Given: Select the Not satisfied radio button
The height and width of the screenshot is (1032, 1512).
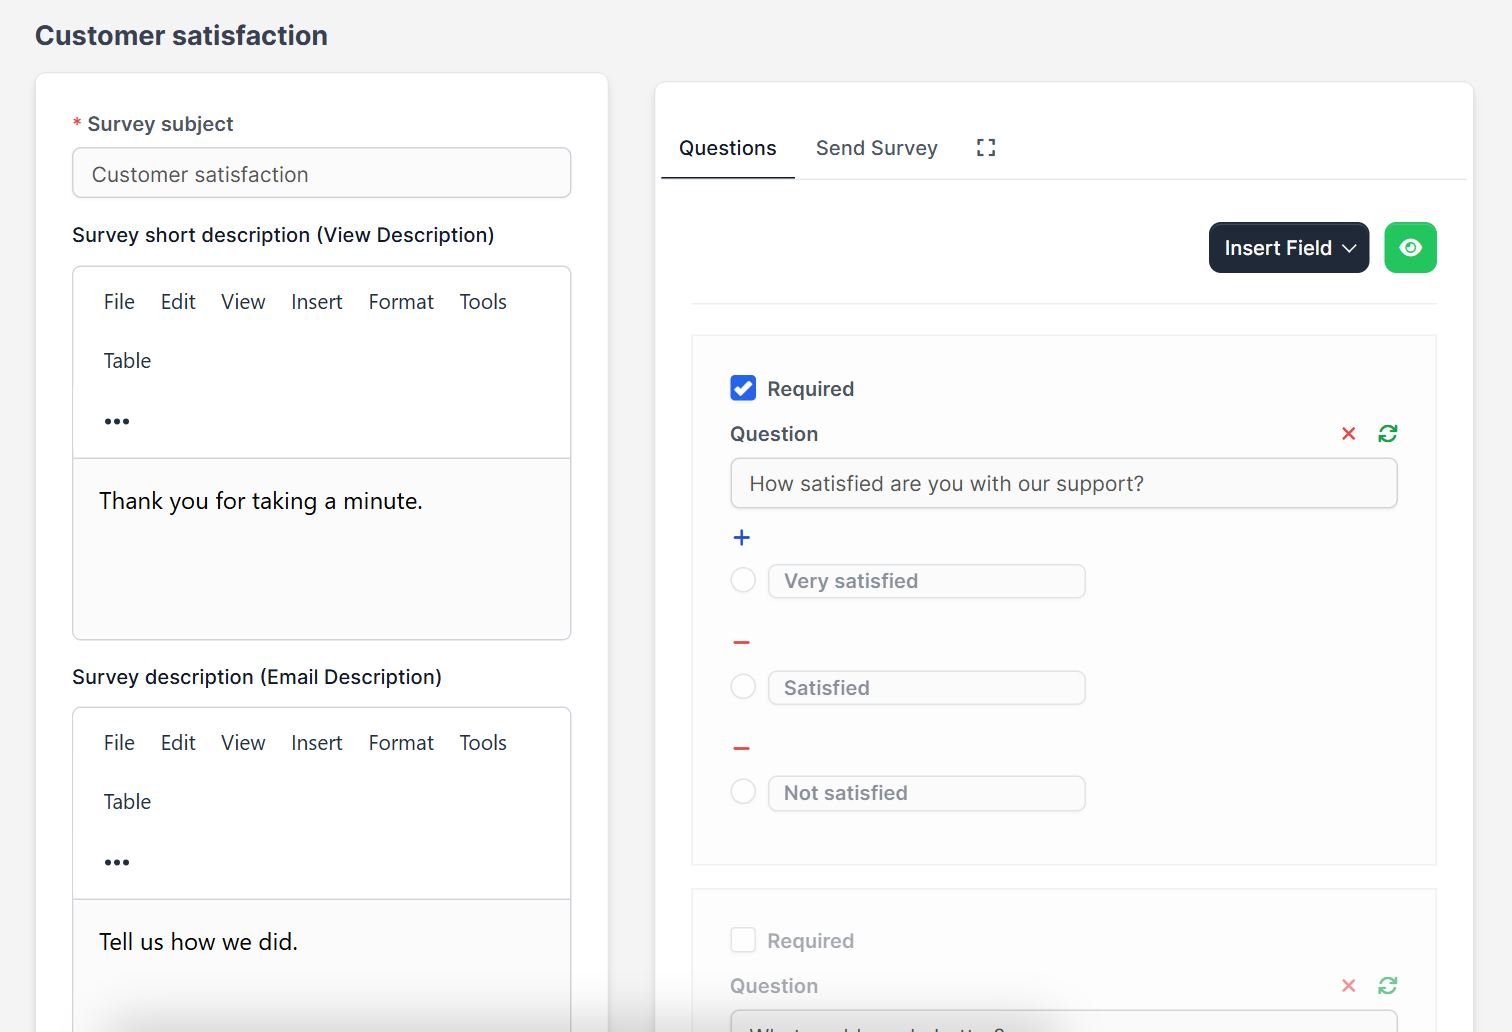Looking at the screenshot, I should (x=743, y=792).
